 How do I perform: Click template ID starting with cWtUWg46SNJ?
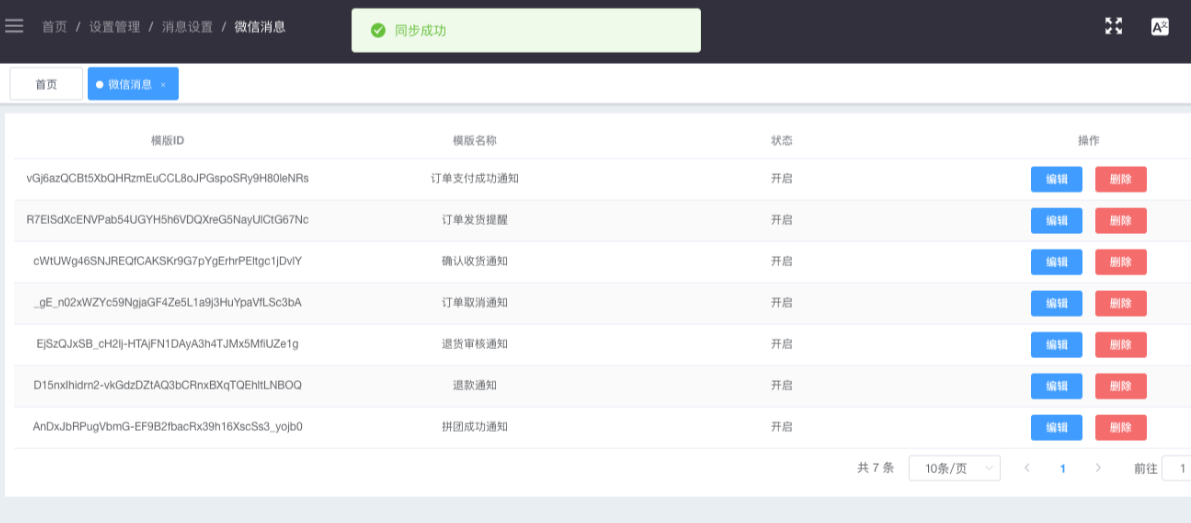point(168,262)
